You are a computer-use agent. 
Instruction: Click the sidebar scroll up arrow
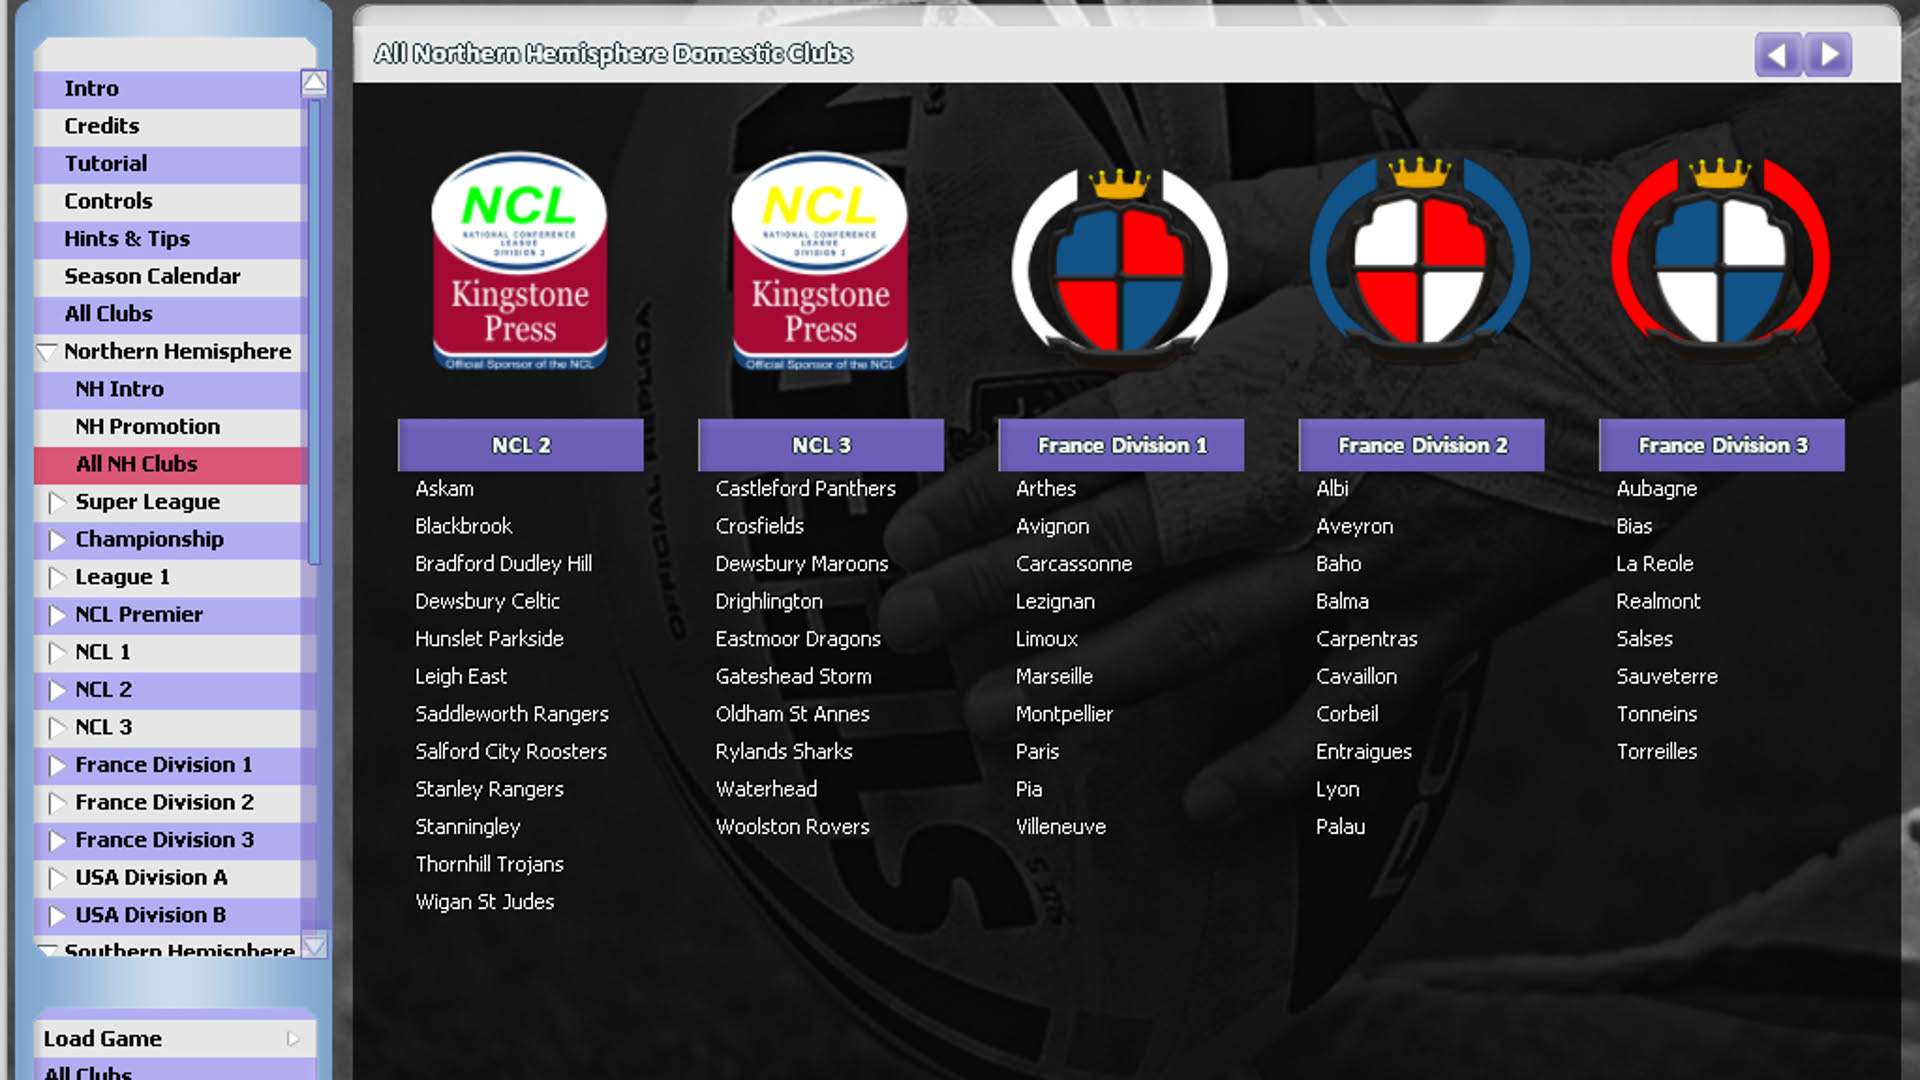click(314, 83)
